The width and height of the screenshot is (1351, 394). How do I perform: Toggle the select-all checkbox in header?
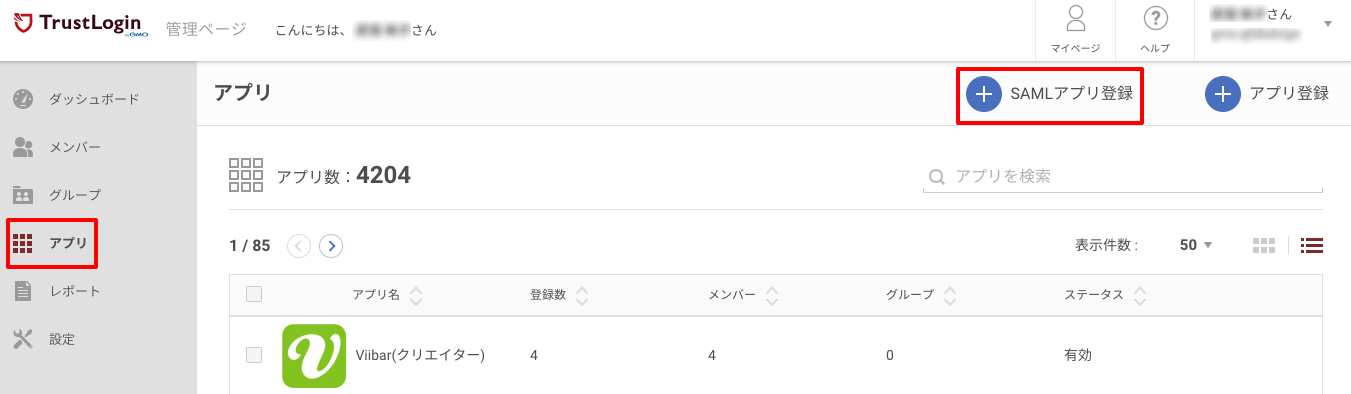[x=254, y=294]
